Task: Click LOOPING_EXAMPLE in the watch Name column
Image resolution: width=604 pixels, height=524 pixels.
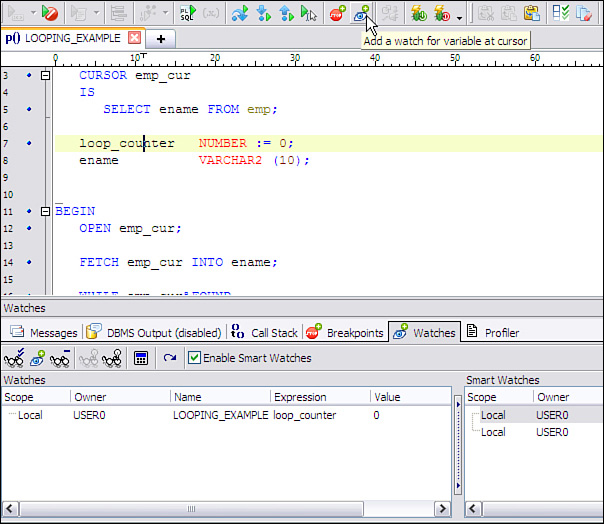Action: coord(221,415)
